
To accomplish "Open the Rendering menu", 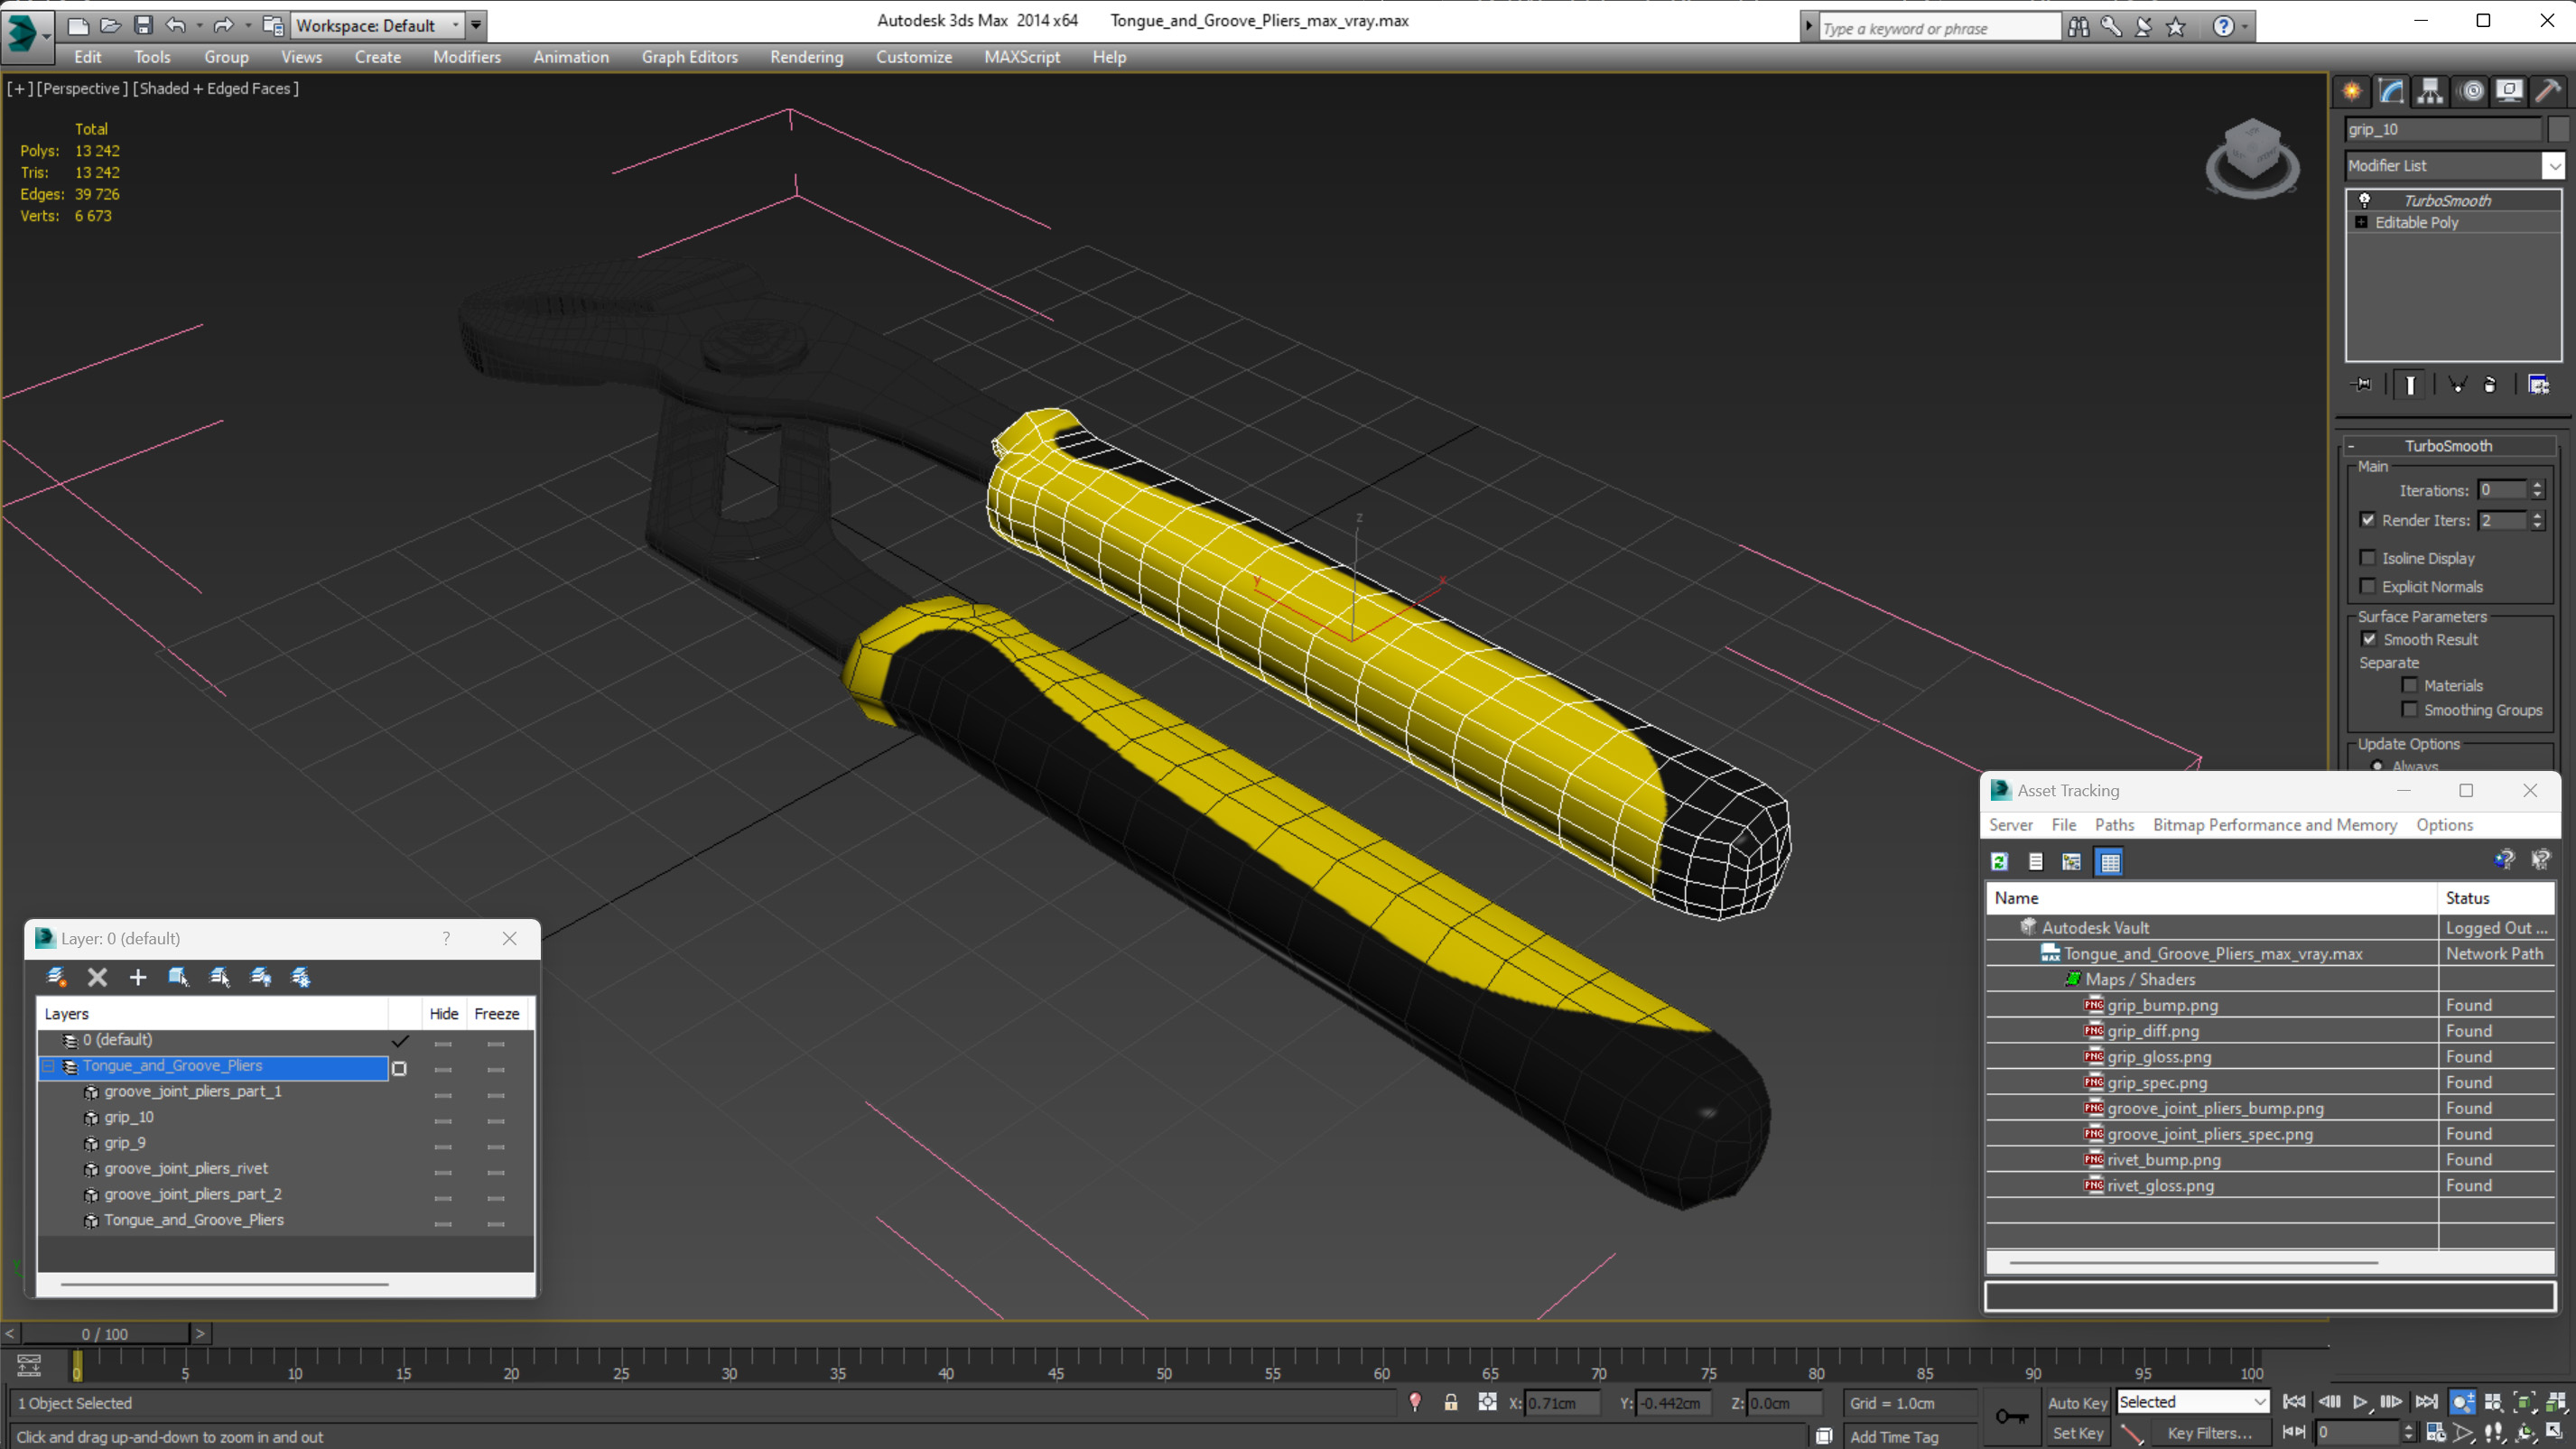I will click(x=805, y=57).
